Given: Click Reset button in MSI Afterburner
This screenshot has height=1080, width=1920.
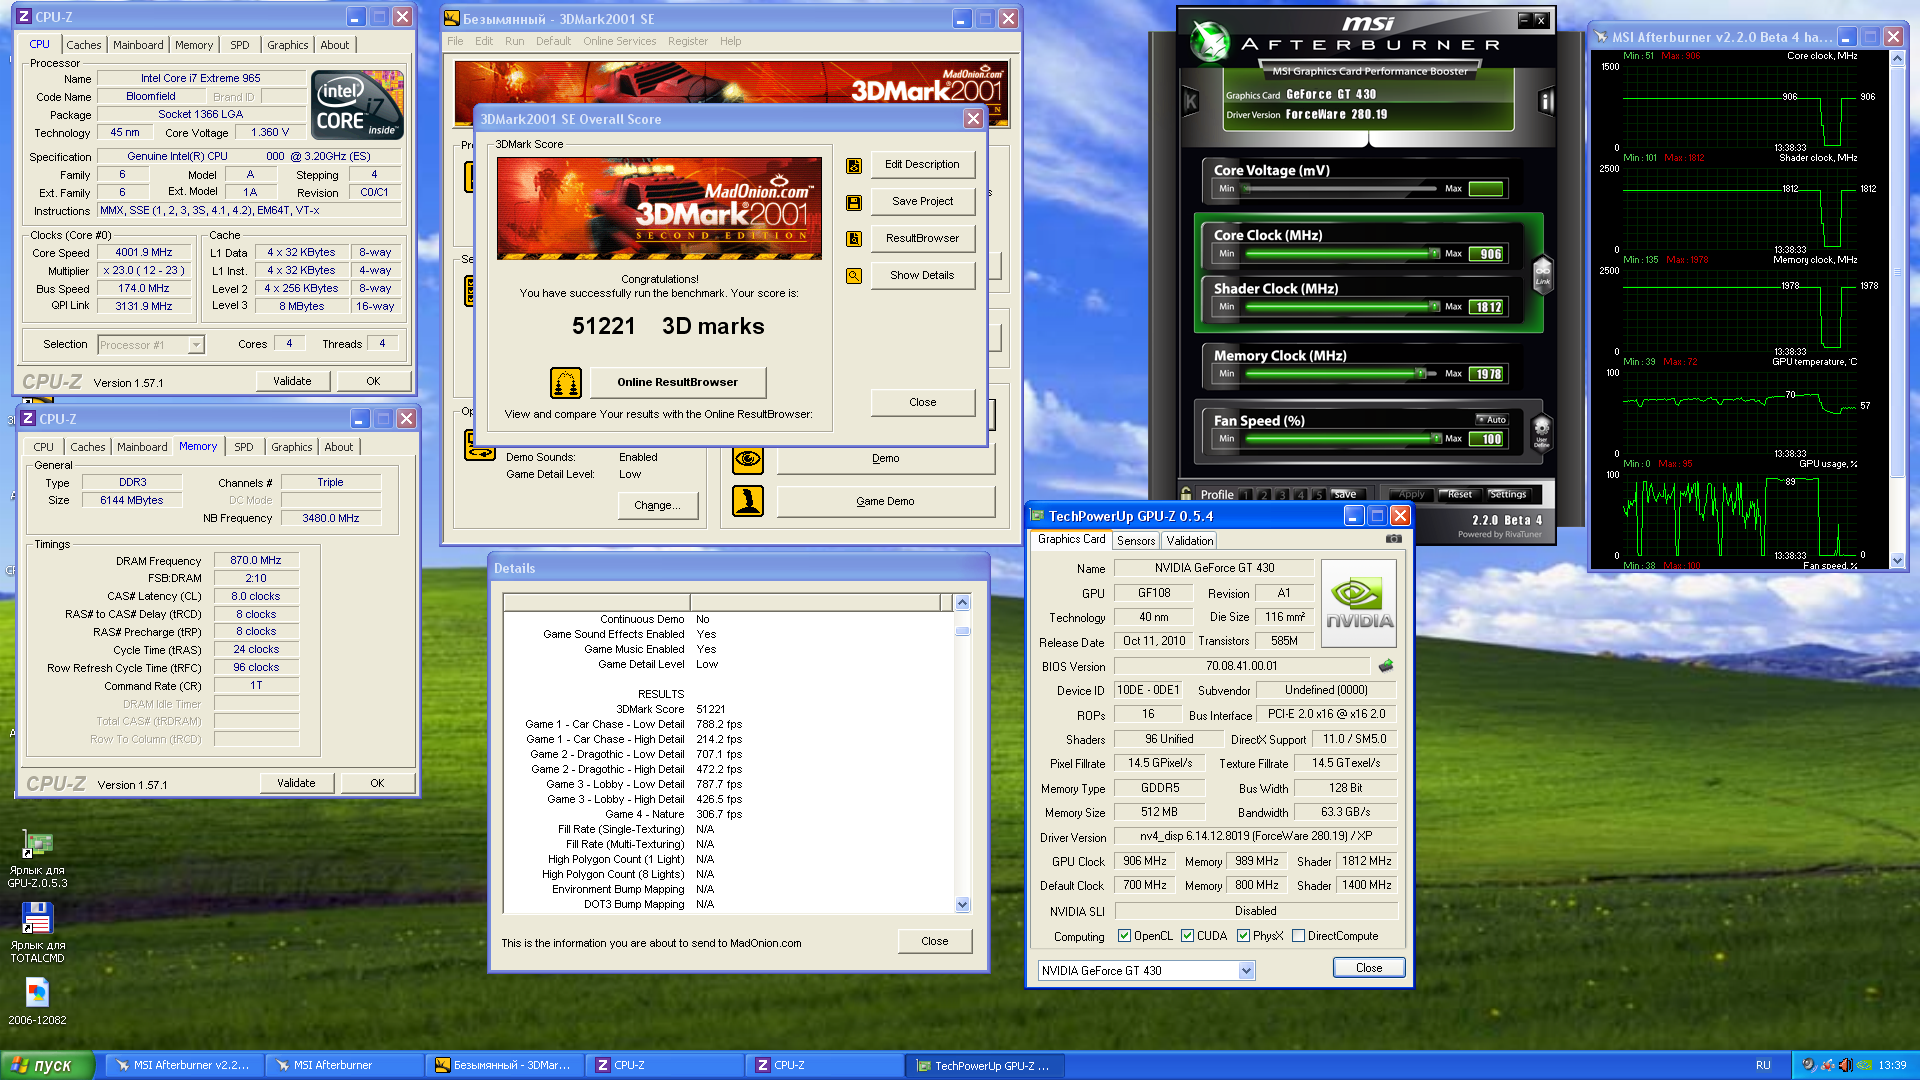Looking at the screenshot, I should [x=1460, y=494].
